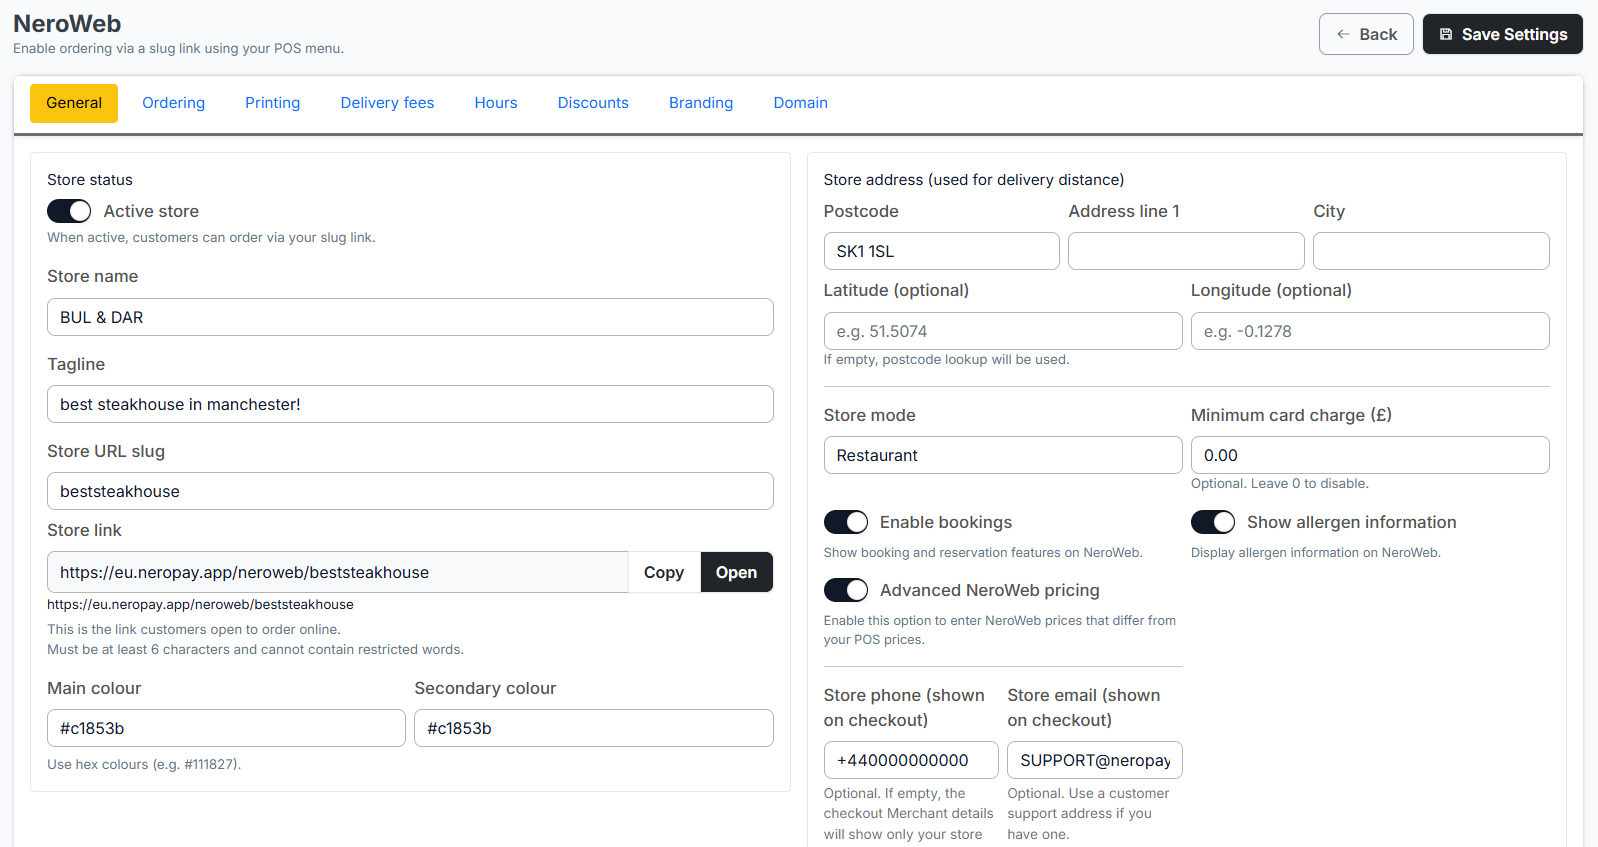Open the store link in browser
This screenshot has height=847, width=1598.
coord(736,572)
